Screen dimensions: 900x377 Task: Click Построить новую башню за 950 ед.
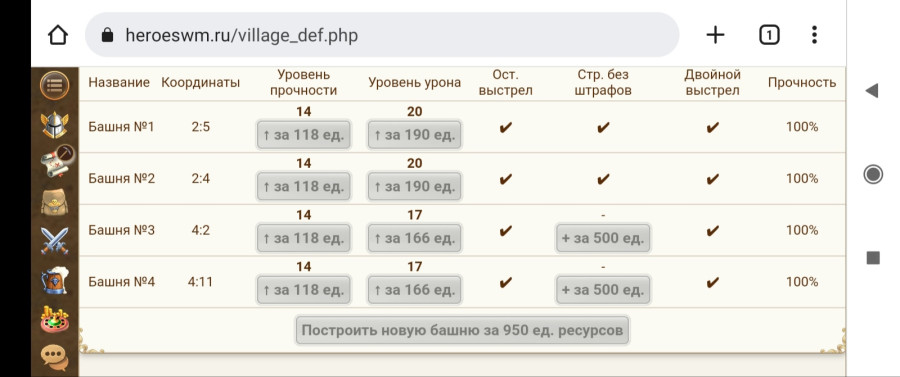click(462, 331)
